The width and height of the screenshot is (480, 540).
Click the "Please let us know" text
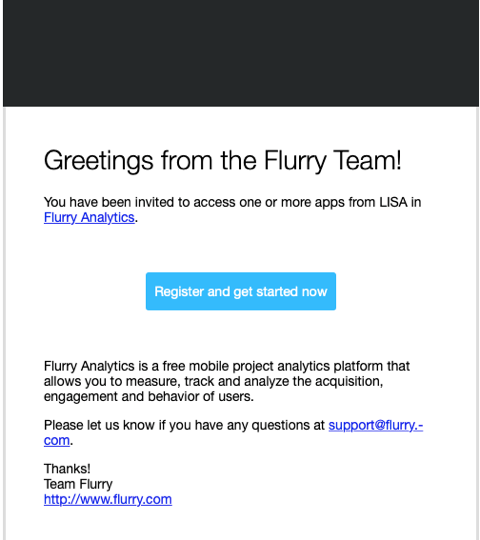99,425
